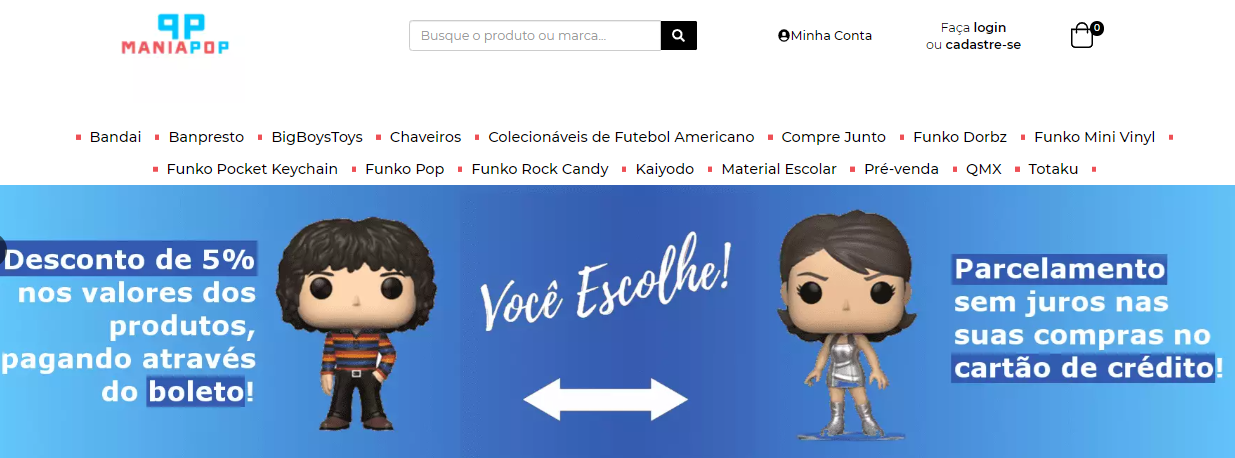The width and height of the screenshot is (1235, 458).
Task: Open the shopping bag cart icon
Action: 1082,37
